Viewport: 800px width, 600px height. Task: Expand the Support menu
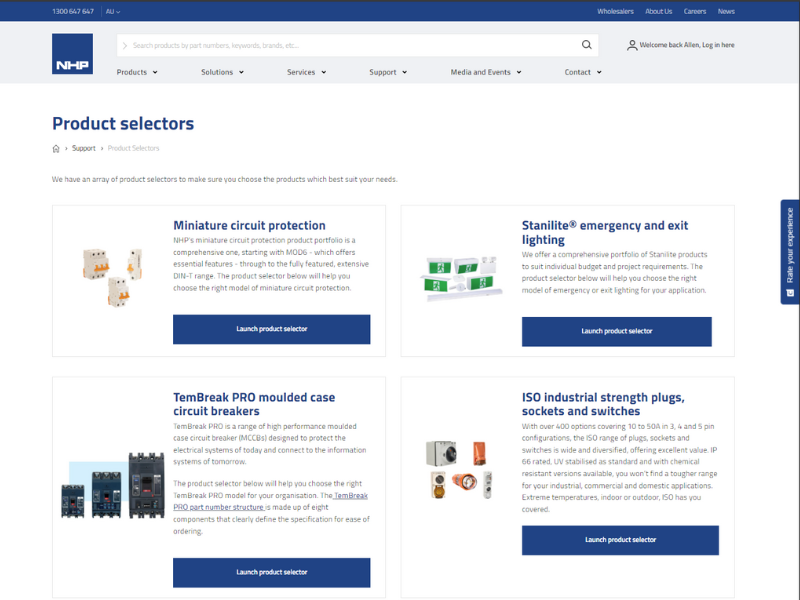(388, 72)
